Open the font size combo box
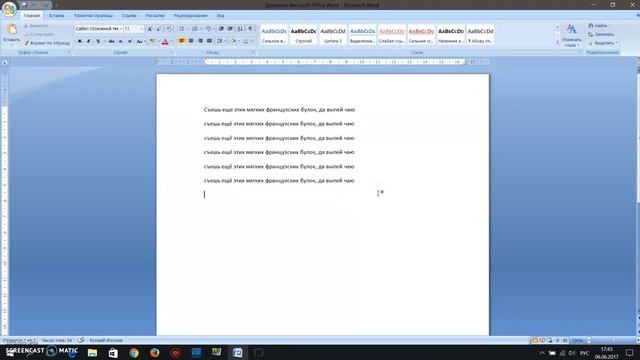Image resolution: width=640 pixels, height=360 pixels. click(x=134, y=29)
